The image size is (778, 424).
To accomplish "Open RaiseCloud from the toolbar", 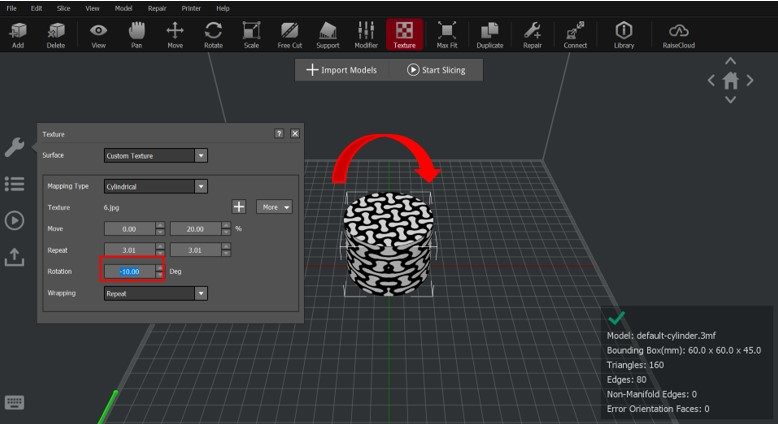I will [679, 35].
